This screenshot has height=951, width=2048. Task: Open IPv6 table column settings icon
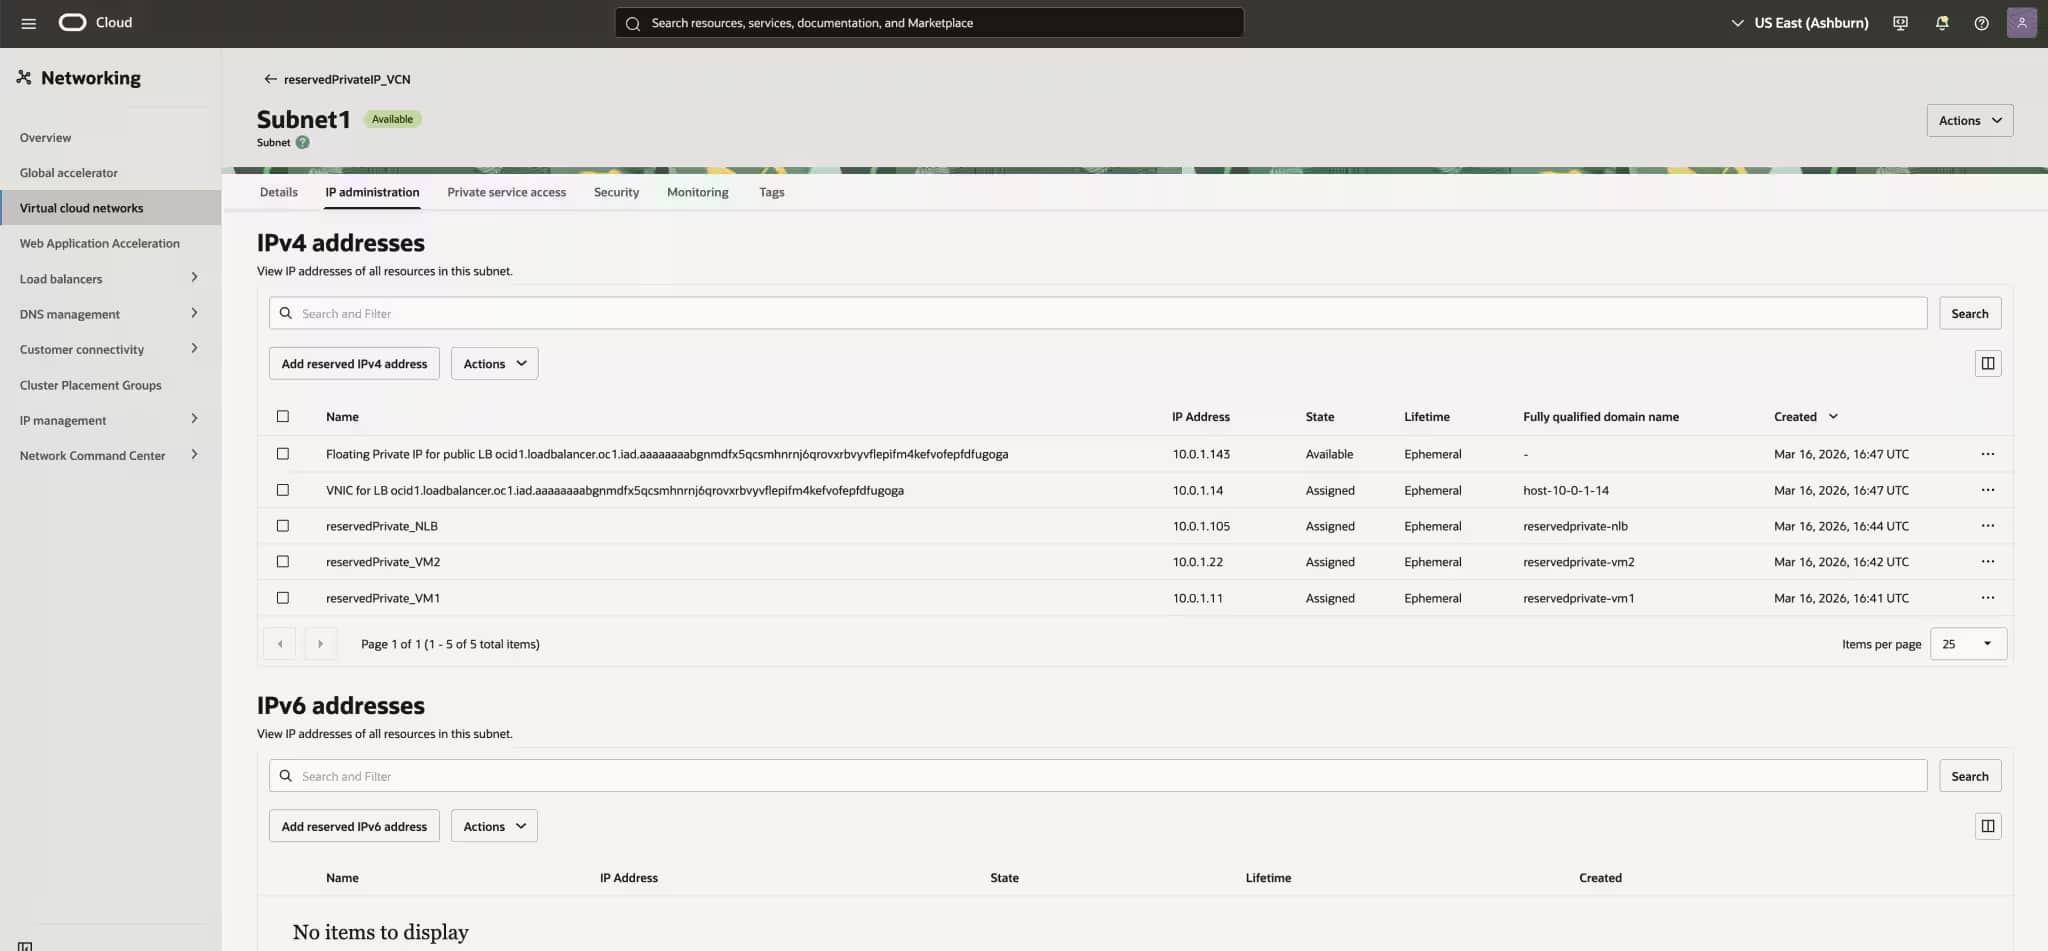[1988, 826]
